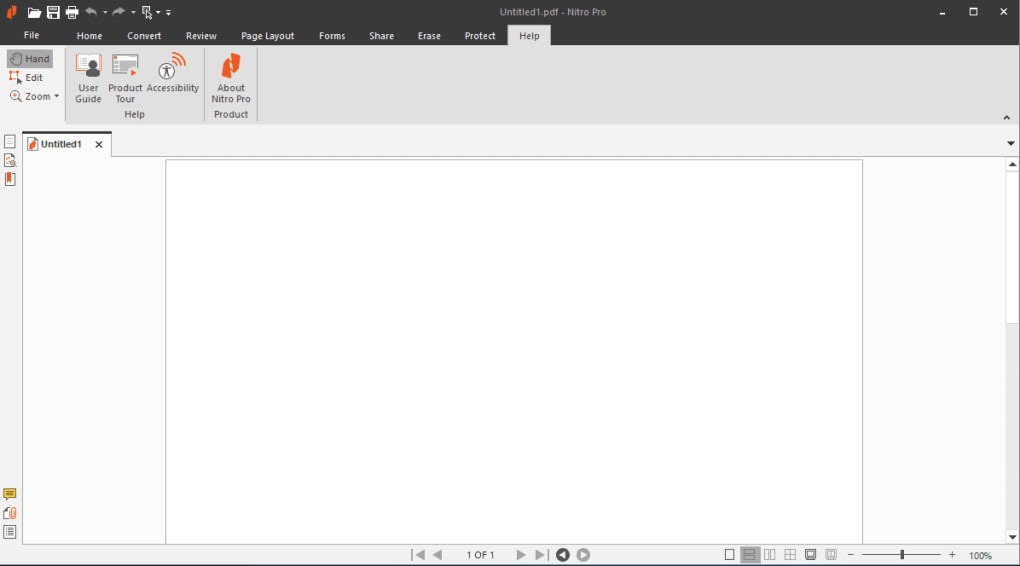This screenshot has width=1020, height=566.
Task: Launch the Product Tour
Action: [x=125, y=78]
